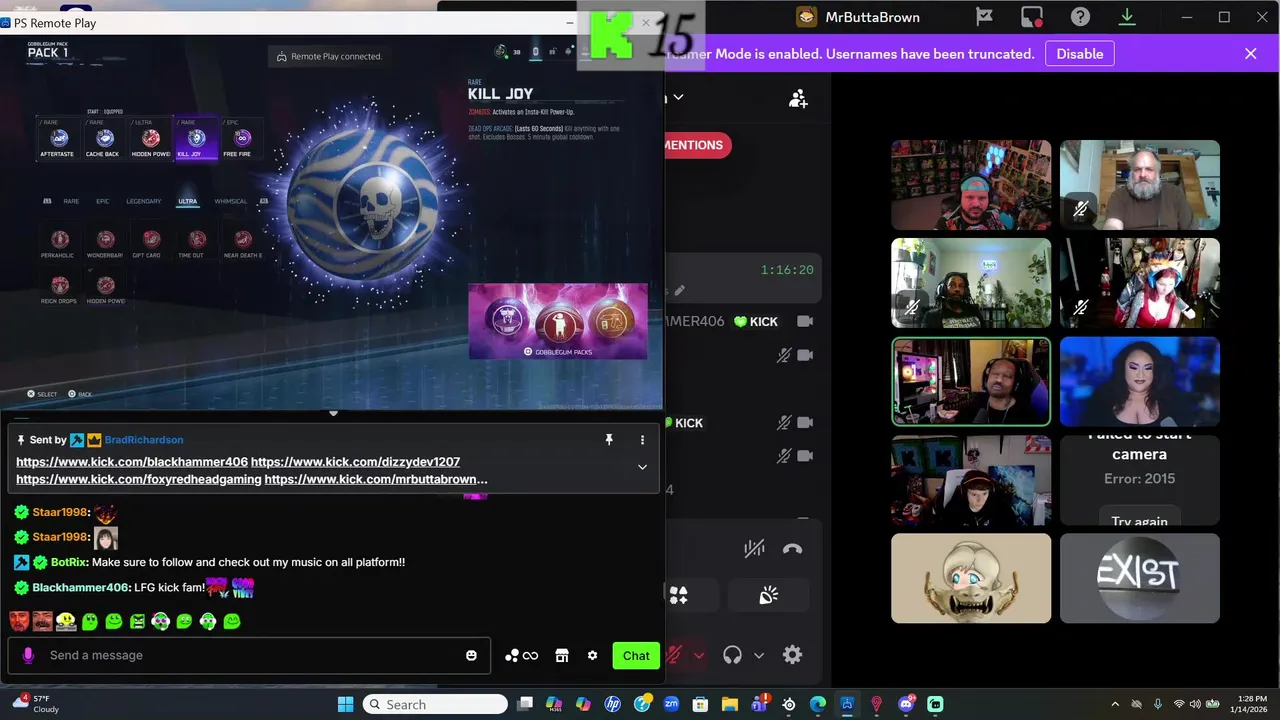This screenshot has width=1280, height=720.
Task: Select the green-highlighted speaker video tile
Action: (x=971, y=381)
